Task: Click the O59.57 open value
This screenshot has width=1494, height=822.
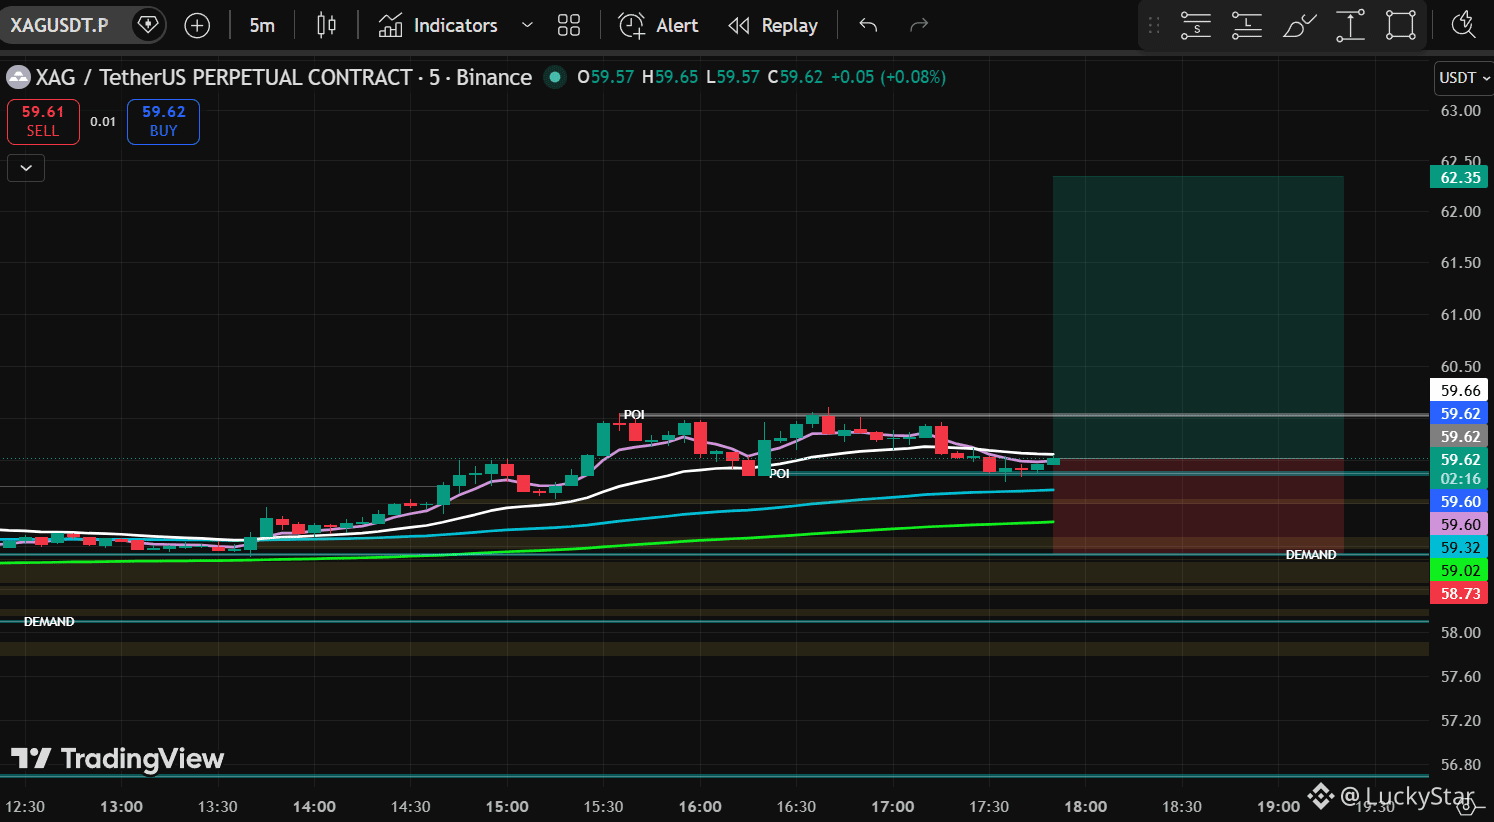Action: pos(605,77)
